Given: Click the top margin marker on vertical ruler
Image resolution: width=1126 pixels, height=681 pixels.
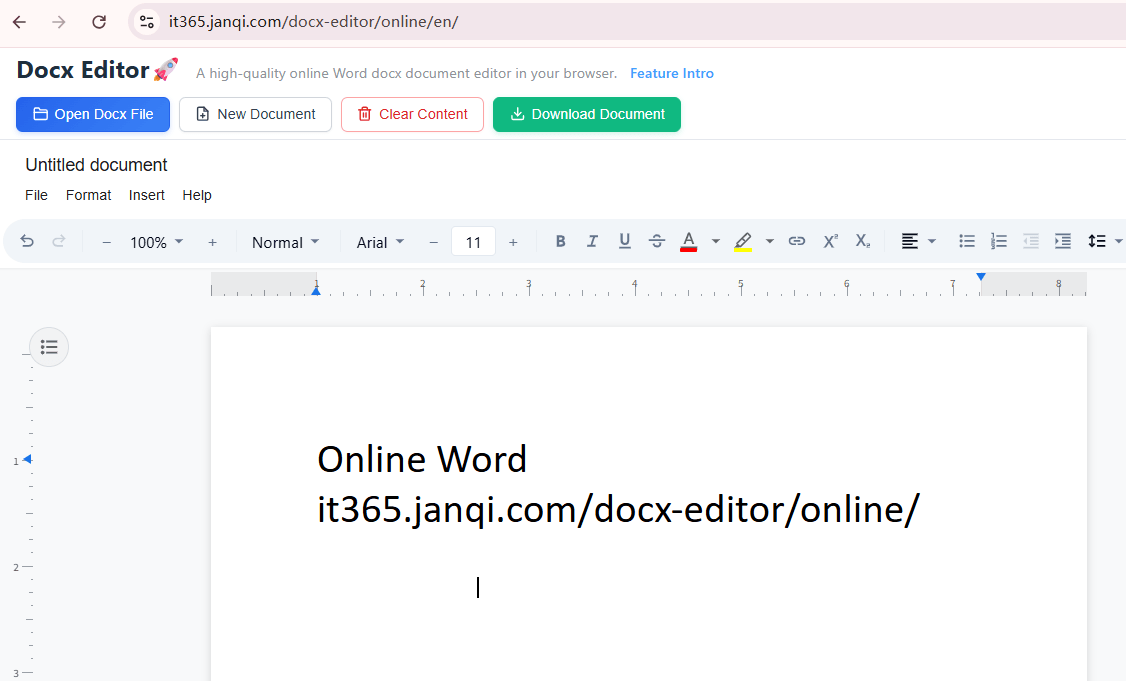Looking at the screenshot, I should pyautogui.click(x=27, y=459).
